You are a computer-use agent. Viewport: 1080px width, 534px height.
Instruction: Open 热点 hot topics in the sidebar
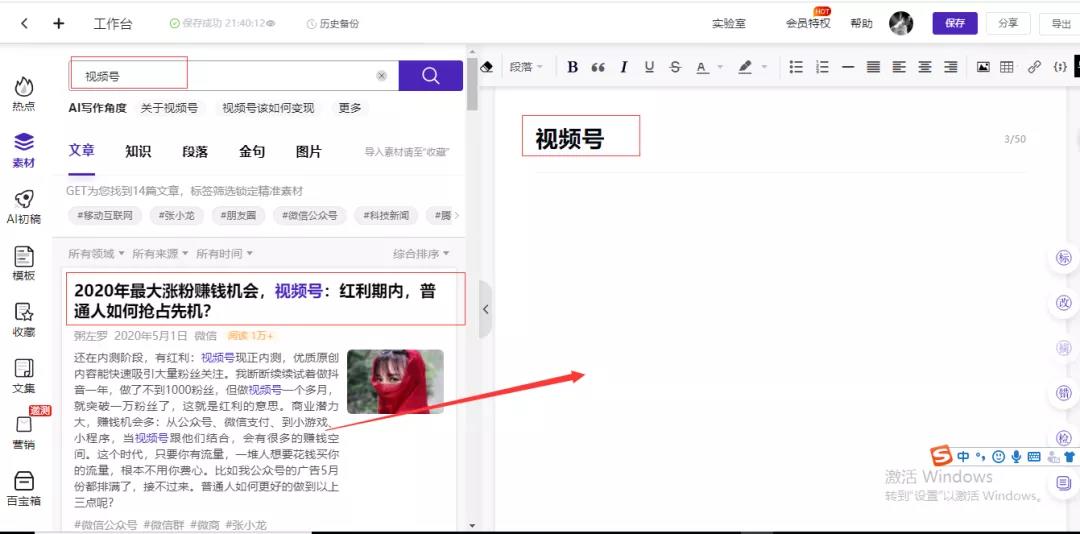point(23,94)
